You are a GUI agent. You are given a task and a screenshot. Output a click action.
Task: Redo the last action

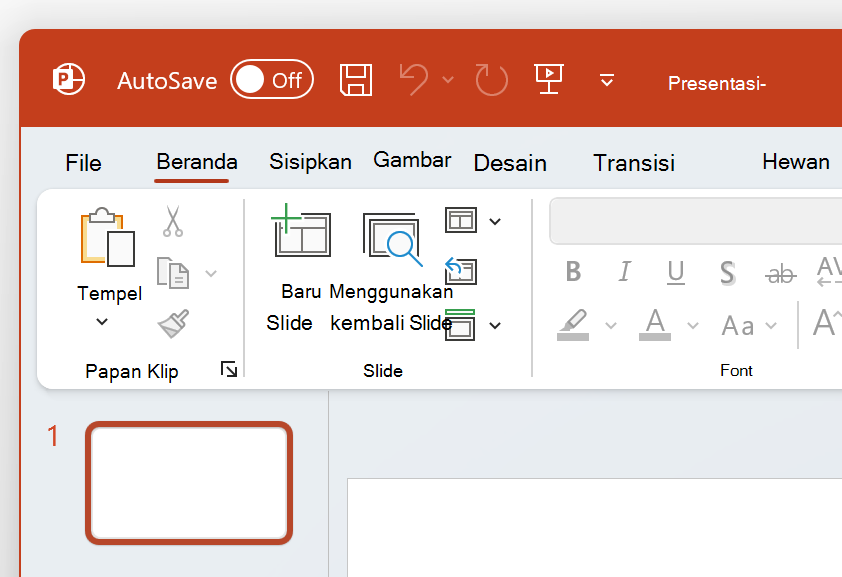491,80
